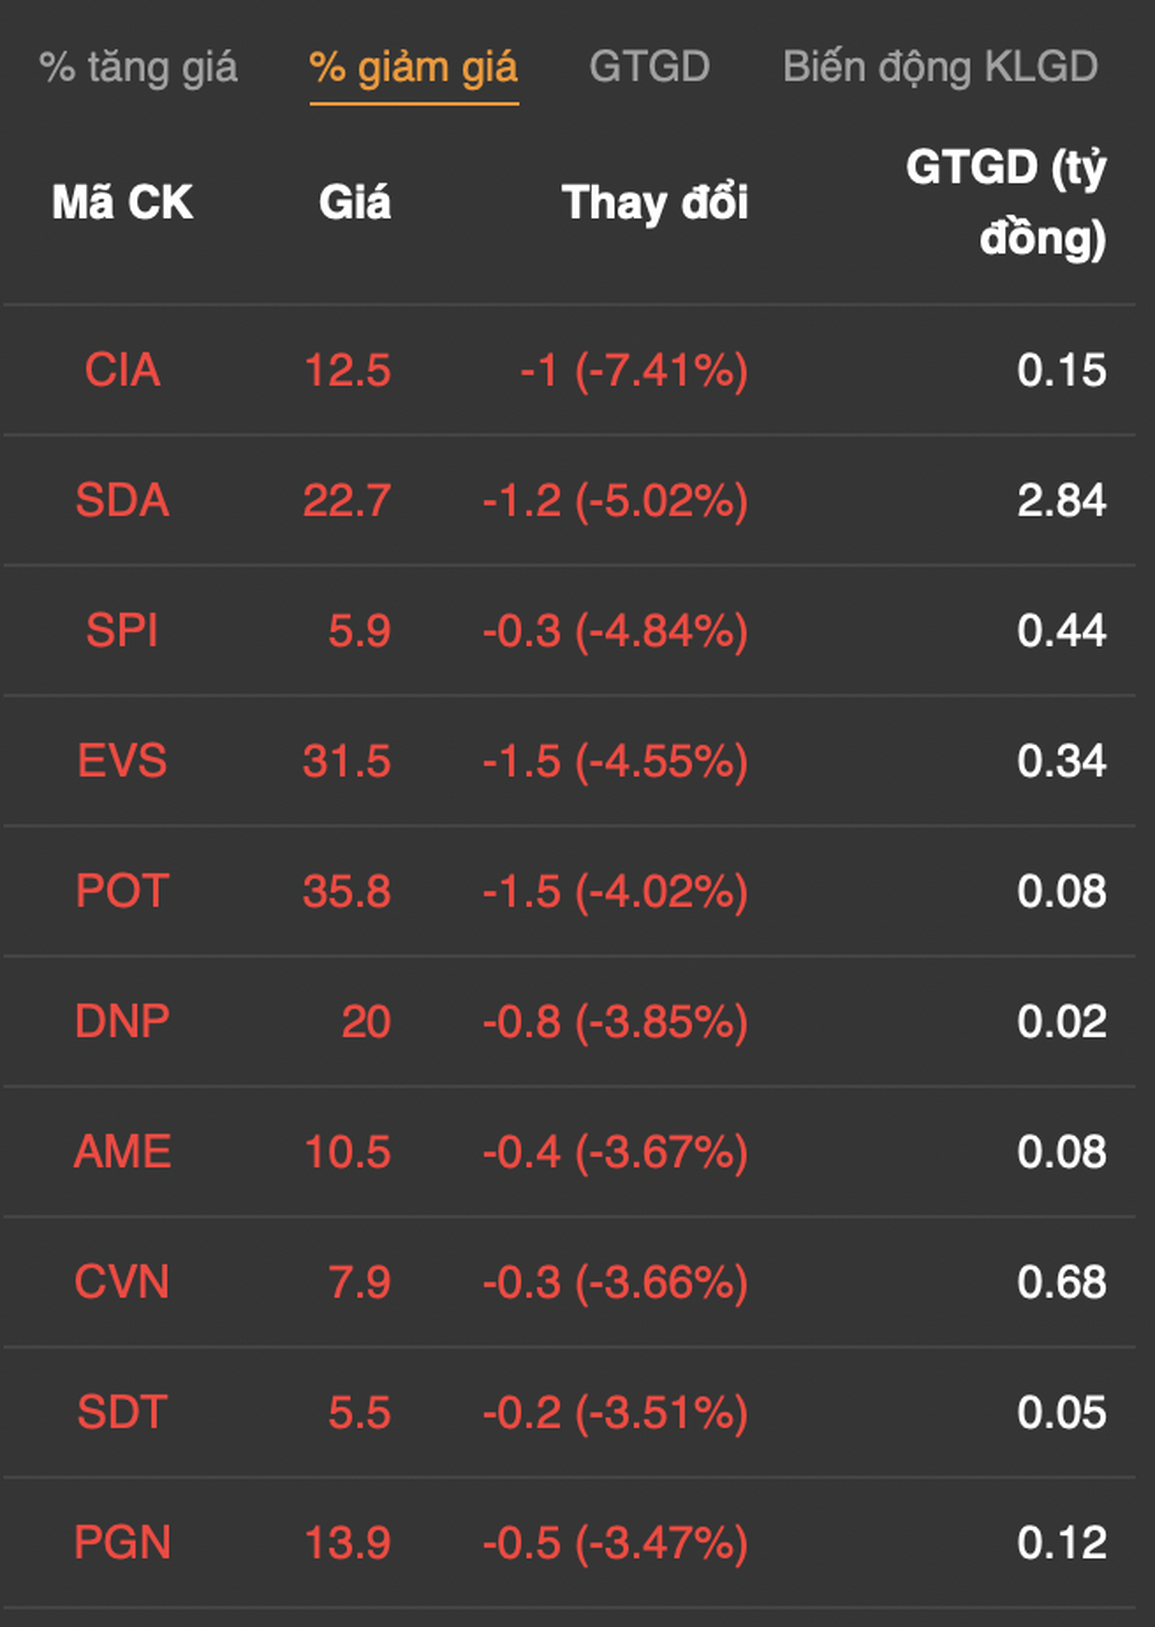Click the POT stock code
This screenshot has height=1627, width=1155.
click(122, 891)
